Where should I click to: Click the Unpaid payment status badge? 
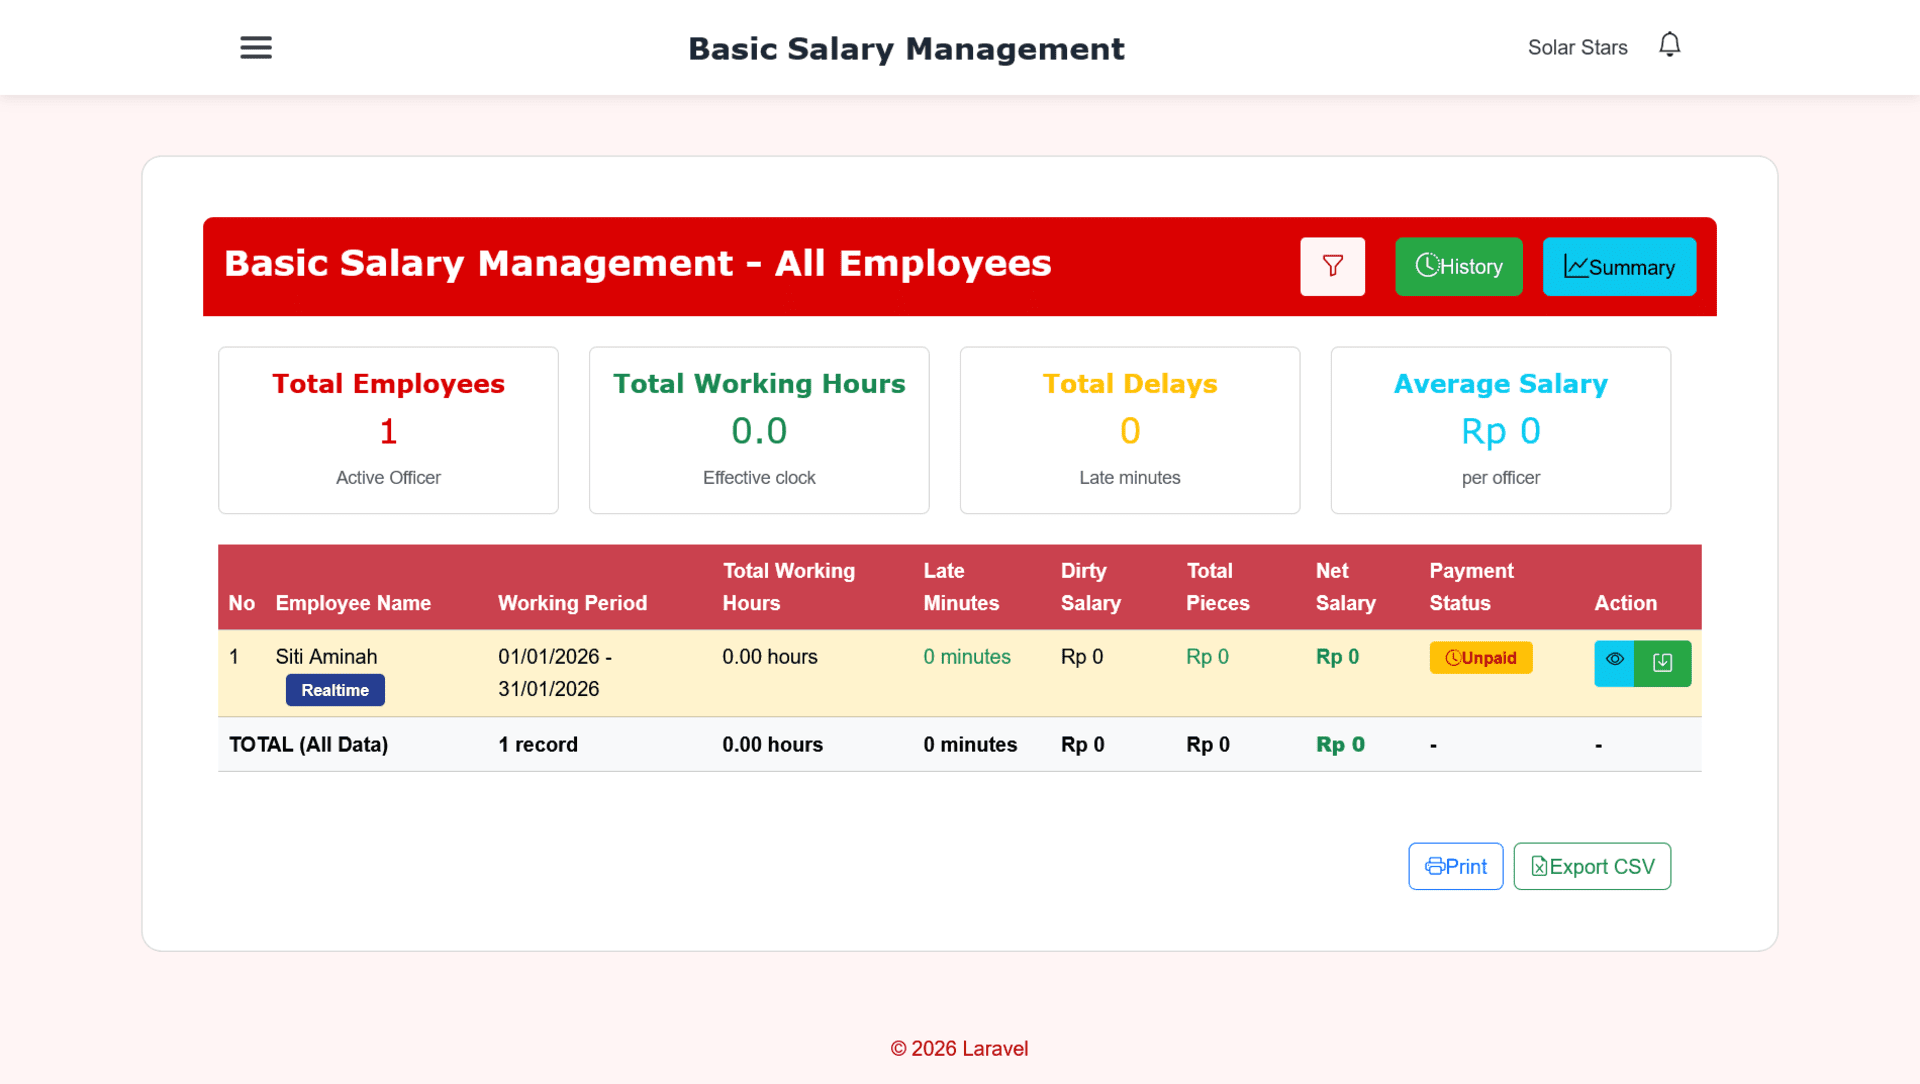(x=1480, y=658)
